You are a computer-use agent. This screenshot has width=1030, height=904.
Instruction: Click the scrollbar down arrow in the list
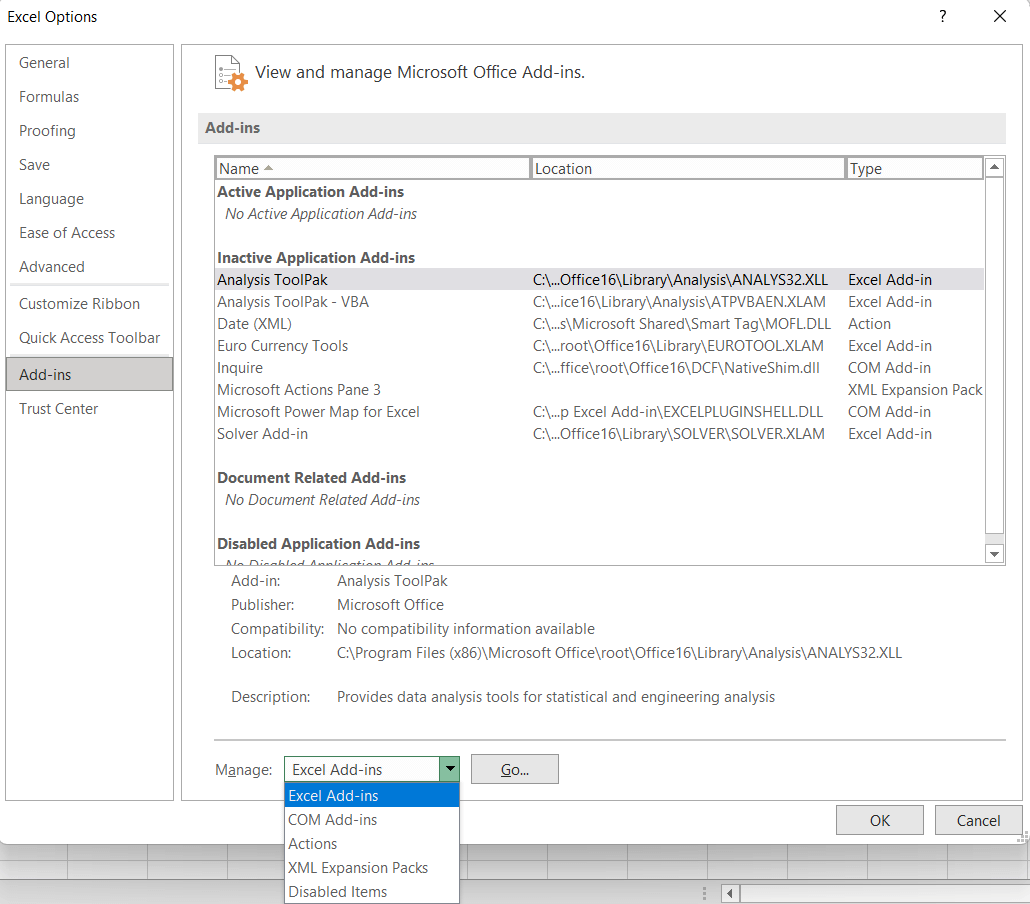(995, 553)
